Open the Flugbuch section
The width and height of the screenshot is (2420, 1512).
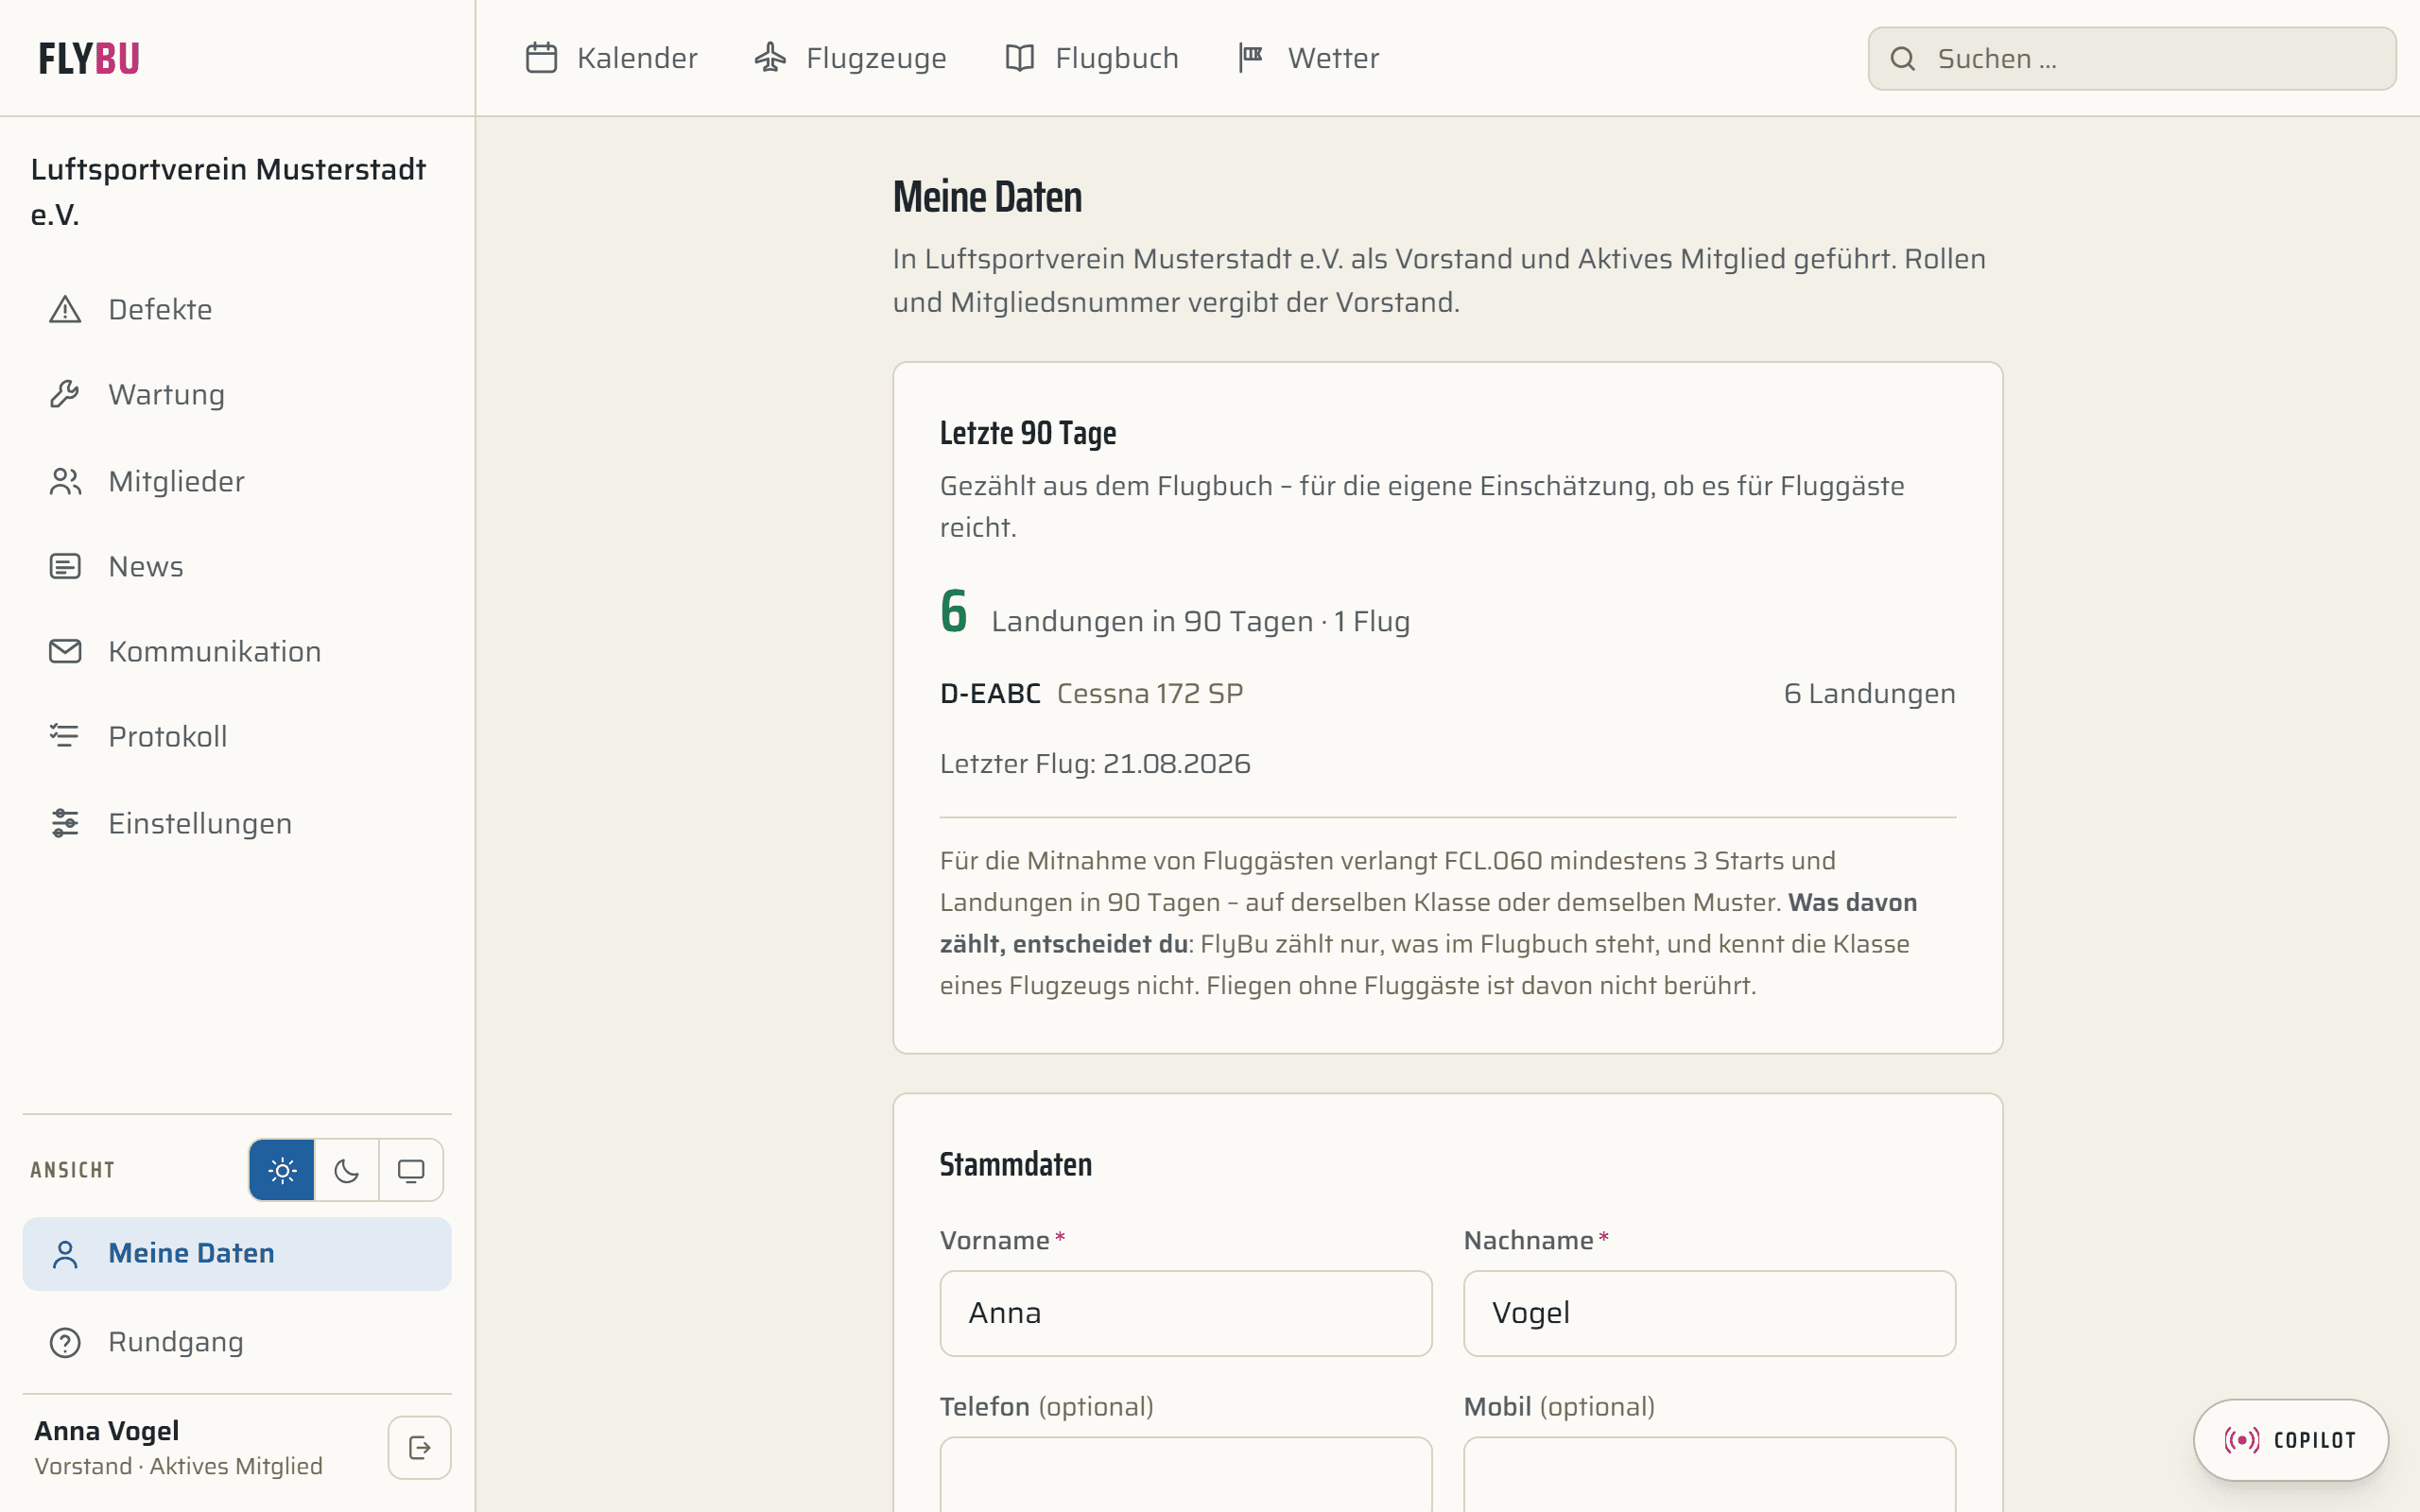[x=1092, y=58]
